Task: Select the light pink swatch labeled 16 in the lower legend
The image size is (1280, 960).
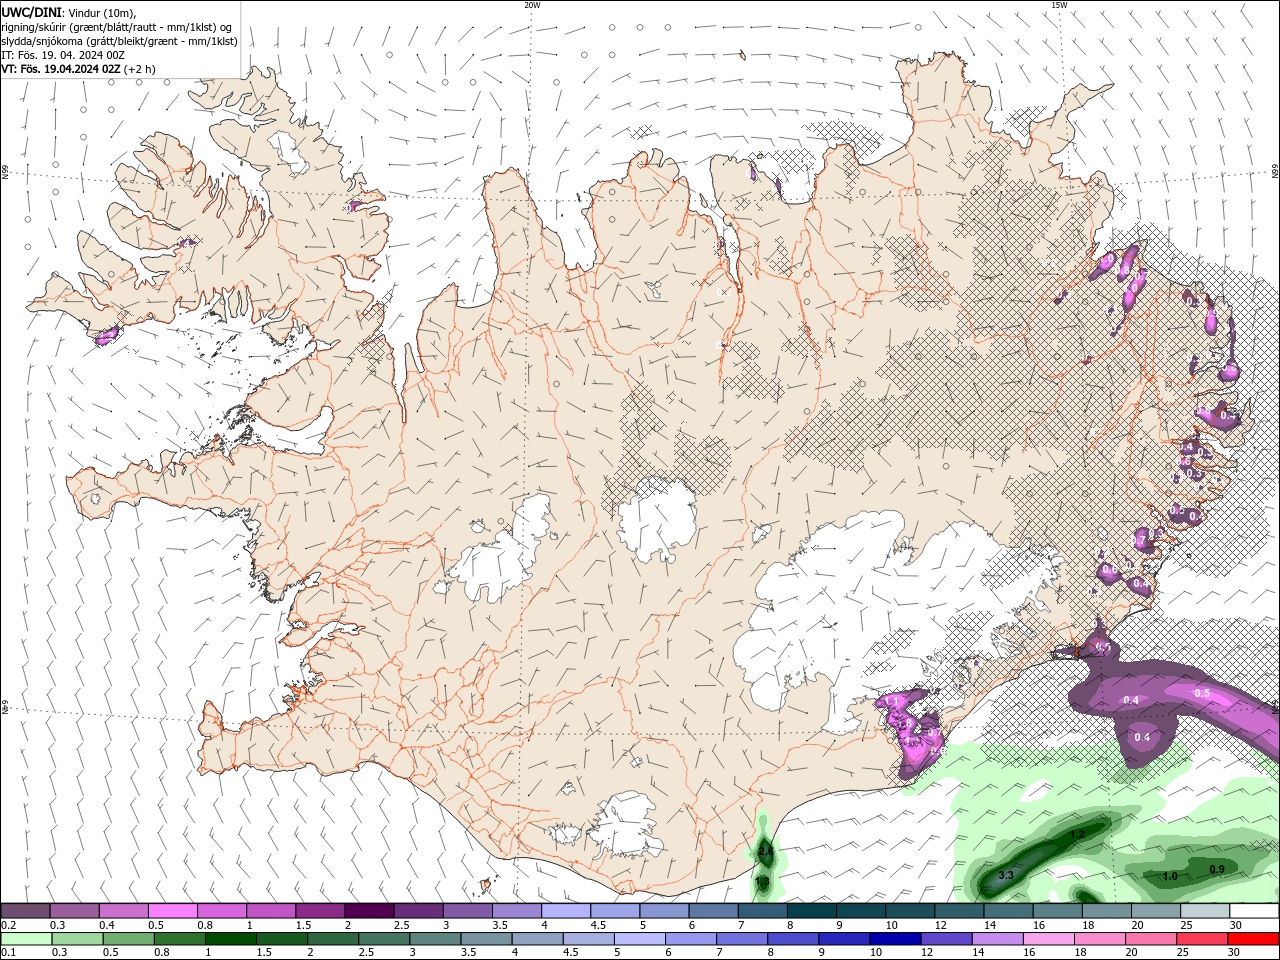Action: point(1048,939)
